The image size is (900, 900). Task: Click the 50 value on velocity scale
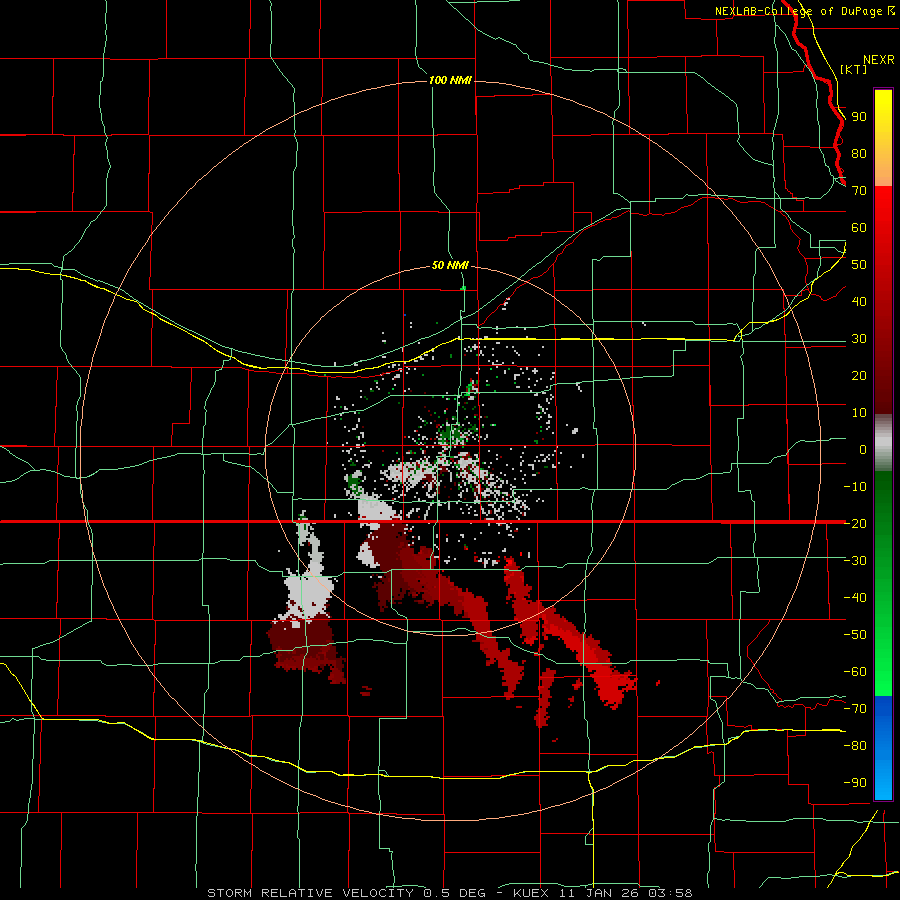pyautogui.click(x=859, y=265)
